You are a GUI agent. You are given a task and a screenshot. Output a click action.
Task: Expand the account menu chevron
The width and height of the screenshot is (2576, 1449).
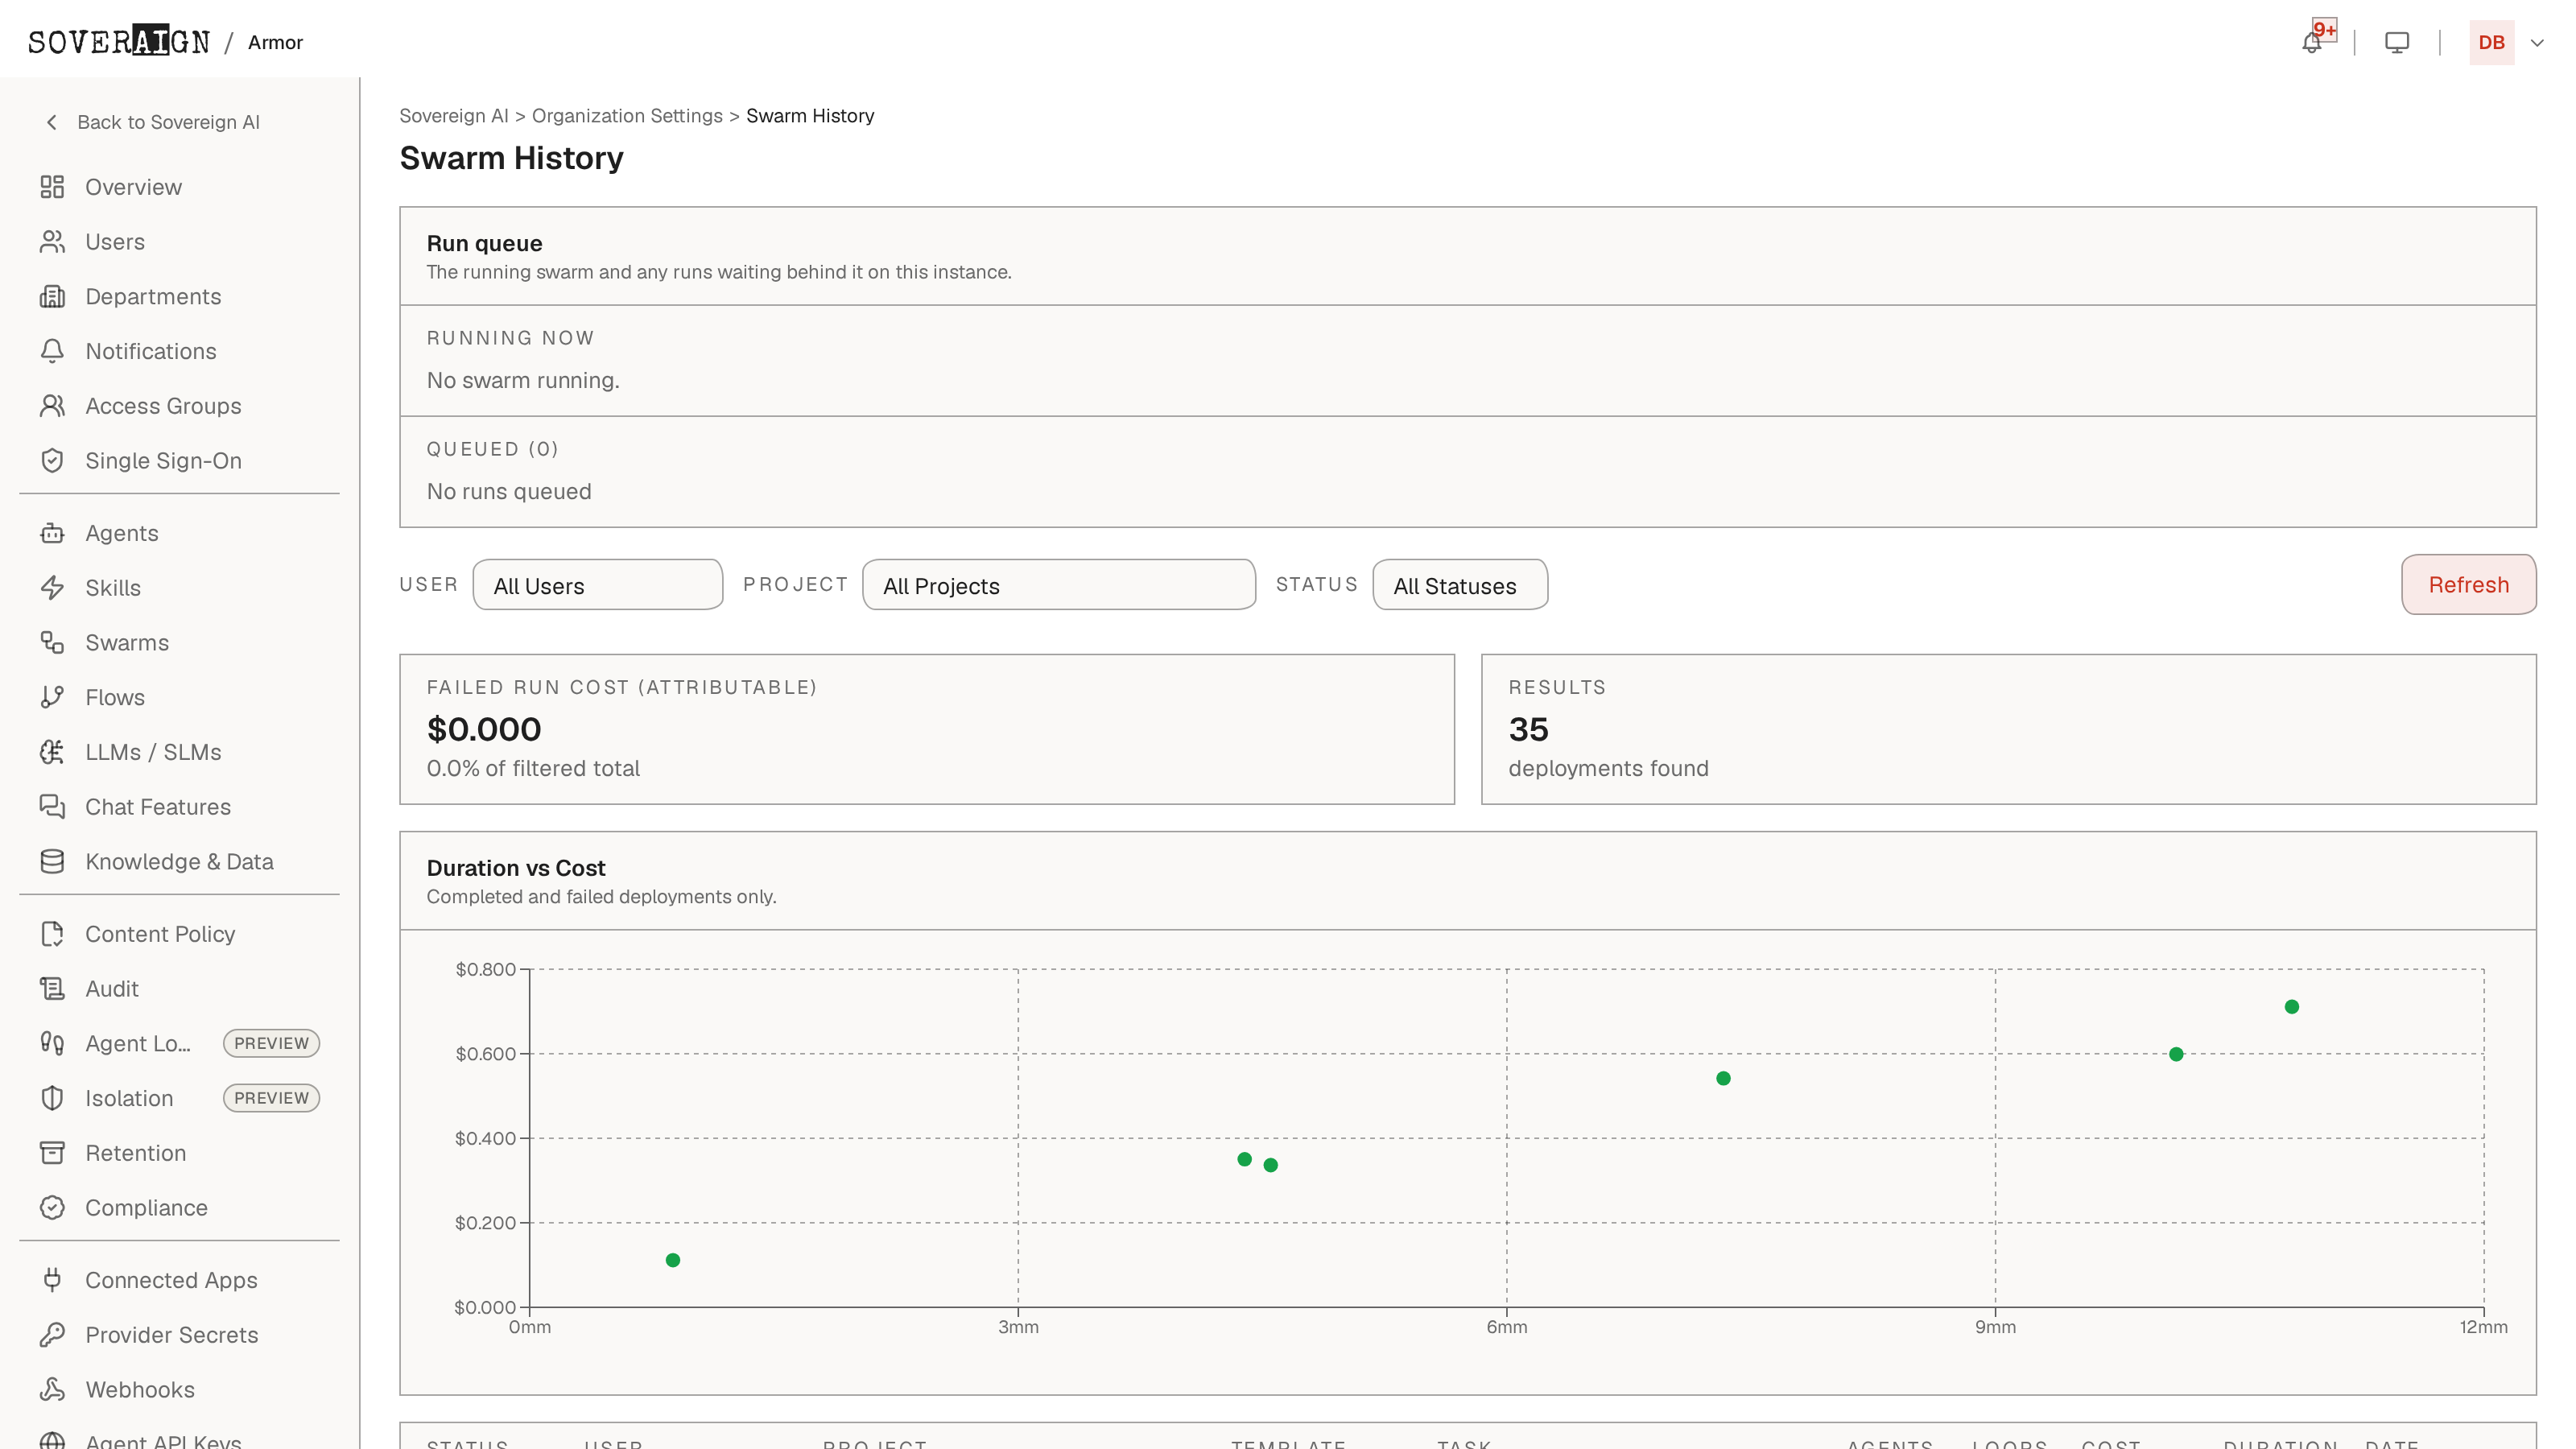[x=2537, y=43]
